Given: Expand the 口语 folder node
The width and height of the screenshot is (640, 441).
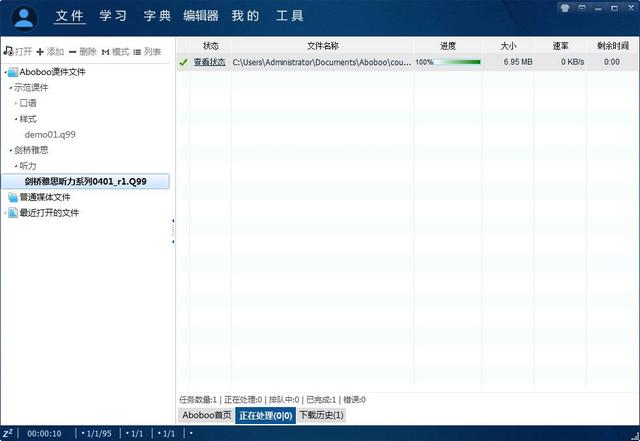Looking at the screenshot, I should click(x=16, y=103).
